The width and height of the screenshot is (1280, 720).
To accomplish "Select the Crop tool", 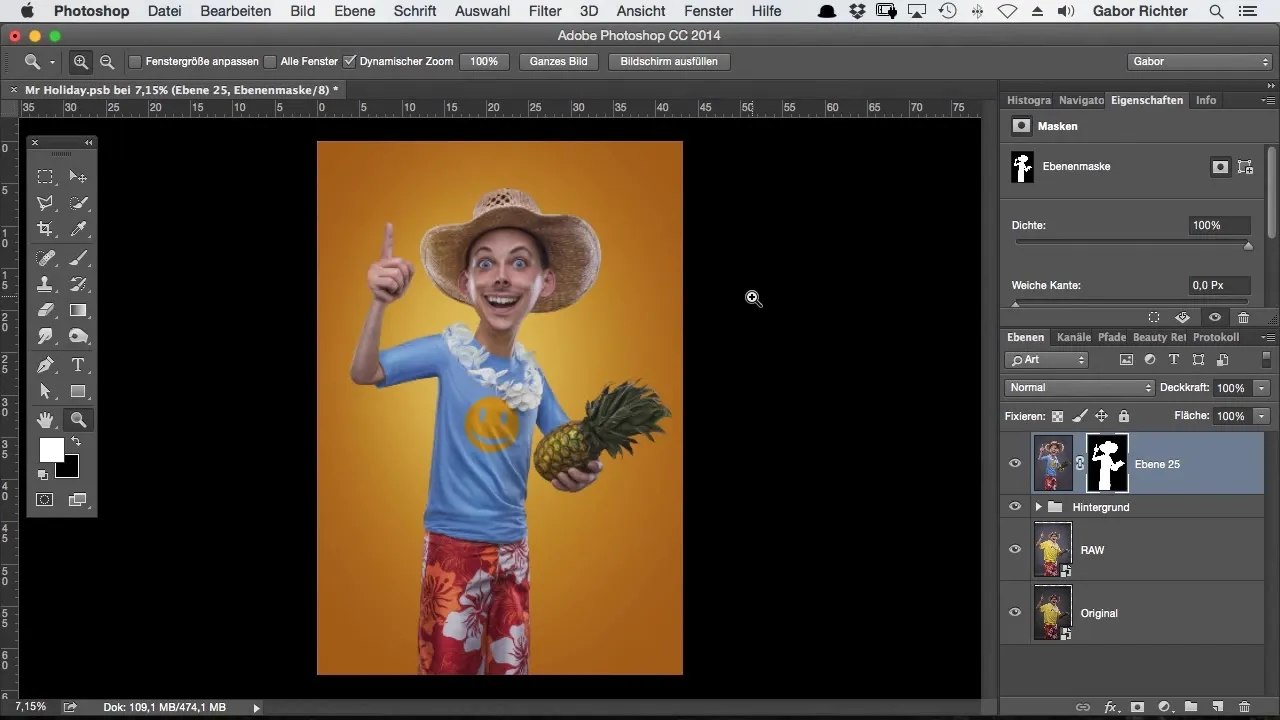I will point(45,229).
